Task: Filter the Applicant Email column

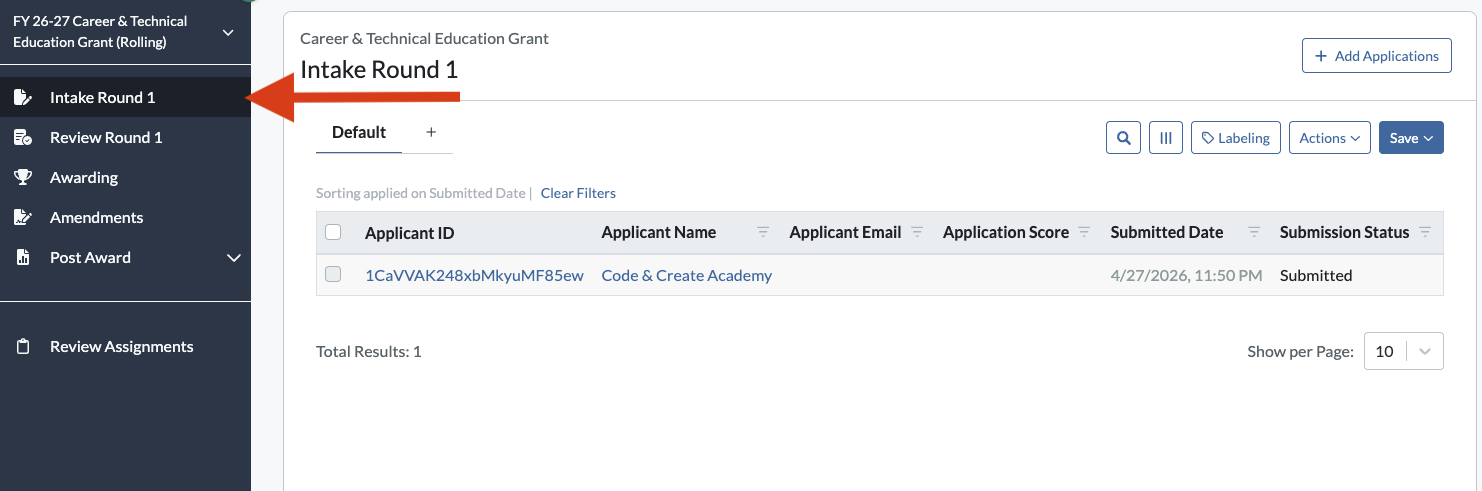Action: click(917, 232)
